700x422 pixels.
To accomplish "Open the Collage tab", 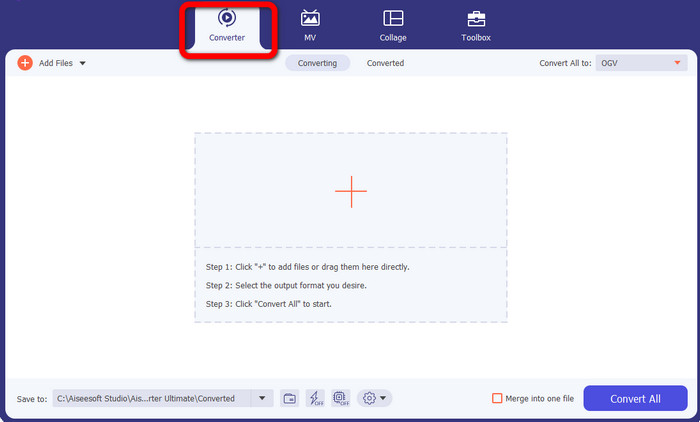I will pos(393,27).
